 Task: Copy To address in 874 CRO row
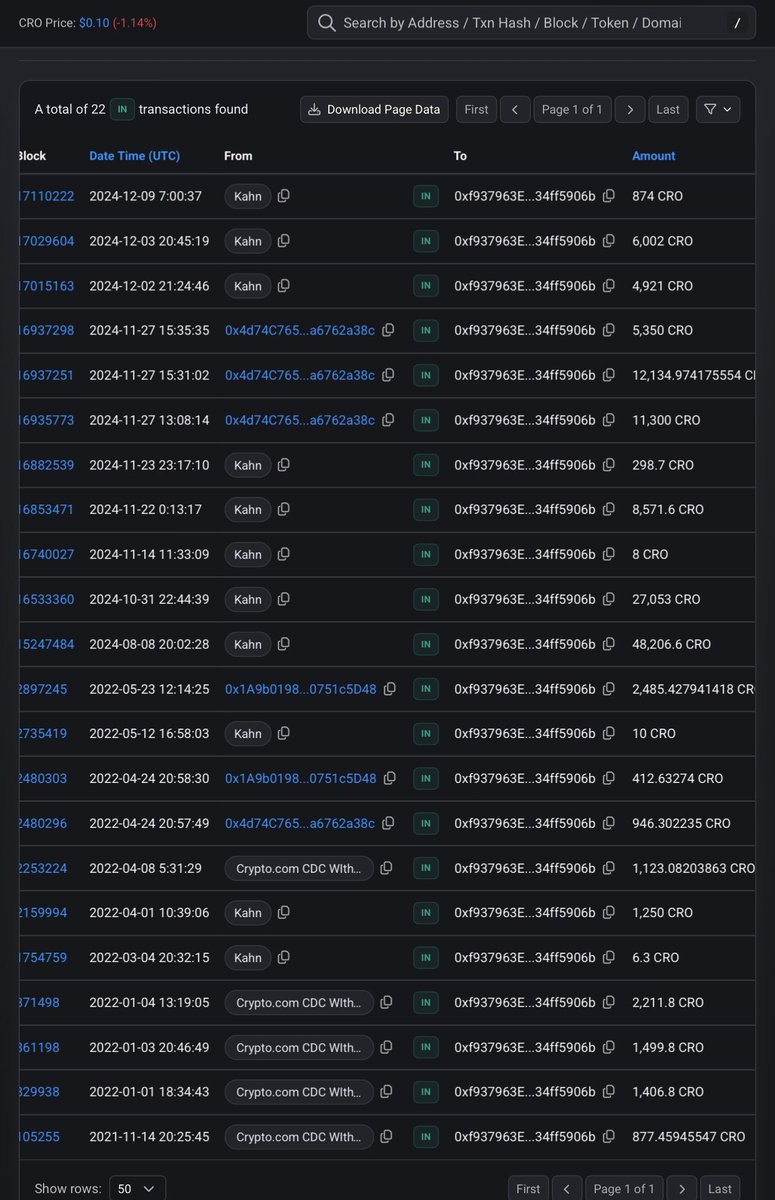coord(609,196)
